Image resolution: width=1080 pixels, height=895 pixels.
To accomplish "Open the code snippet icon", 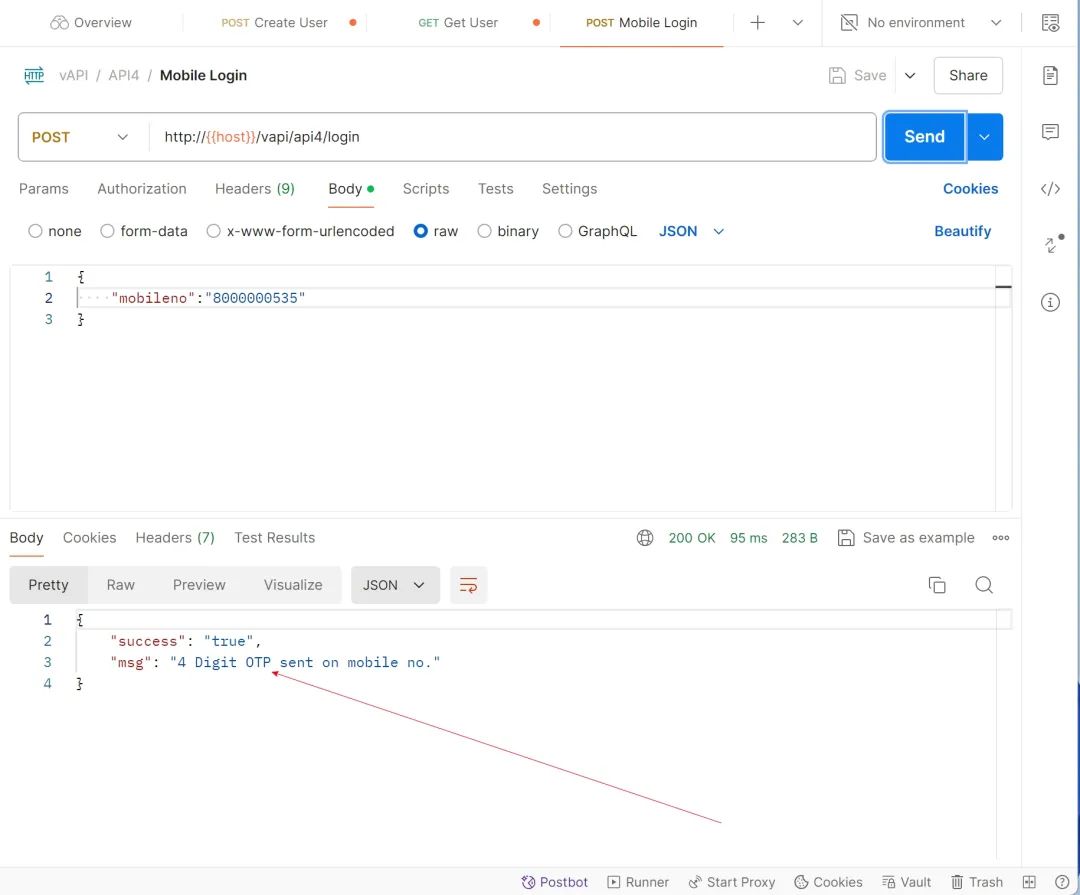I will [1050, 189].
